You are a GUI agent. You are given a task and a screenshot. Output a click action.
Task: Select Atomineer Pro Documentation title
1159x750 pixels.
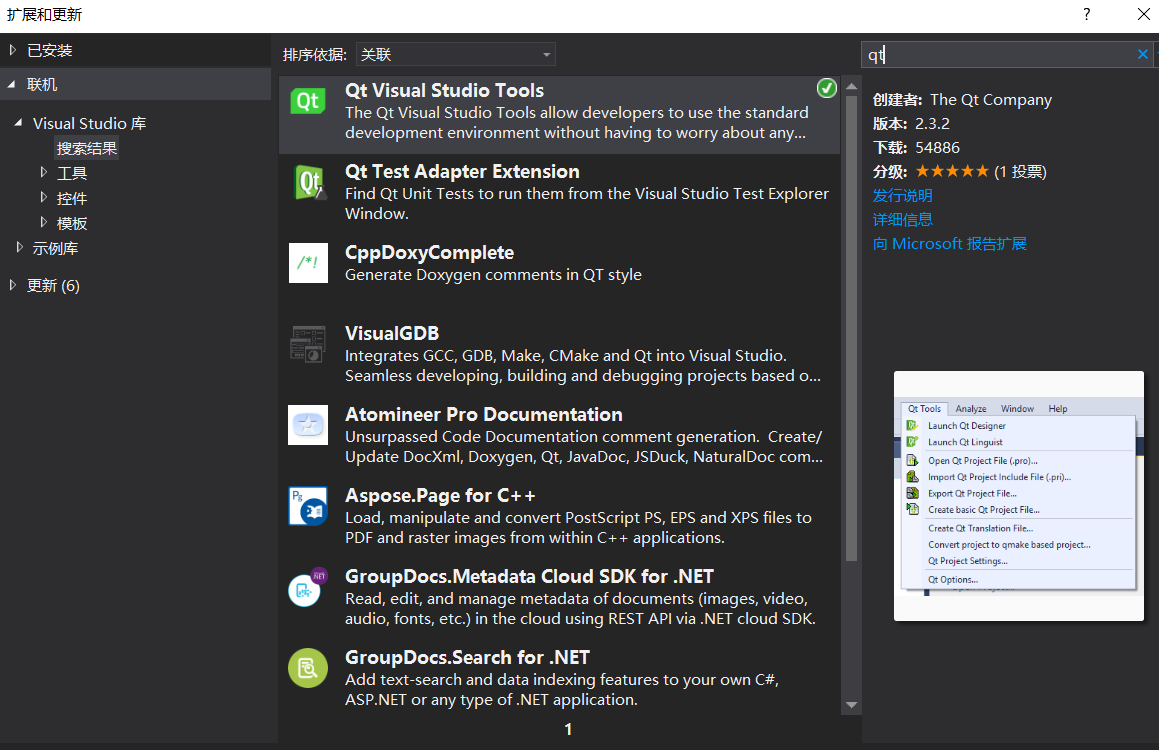point(483,415)
